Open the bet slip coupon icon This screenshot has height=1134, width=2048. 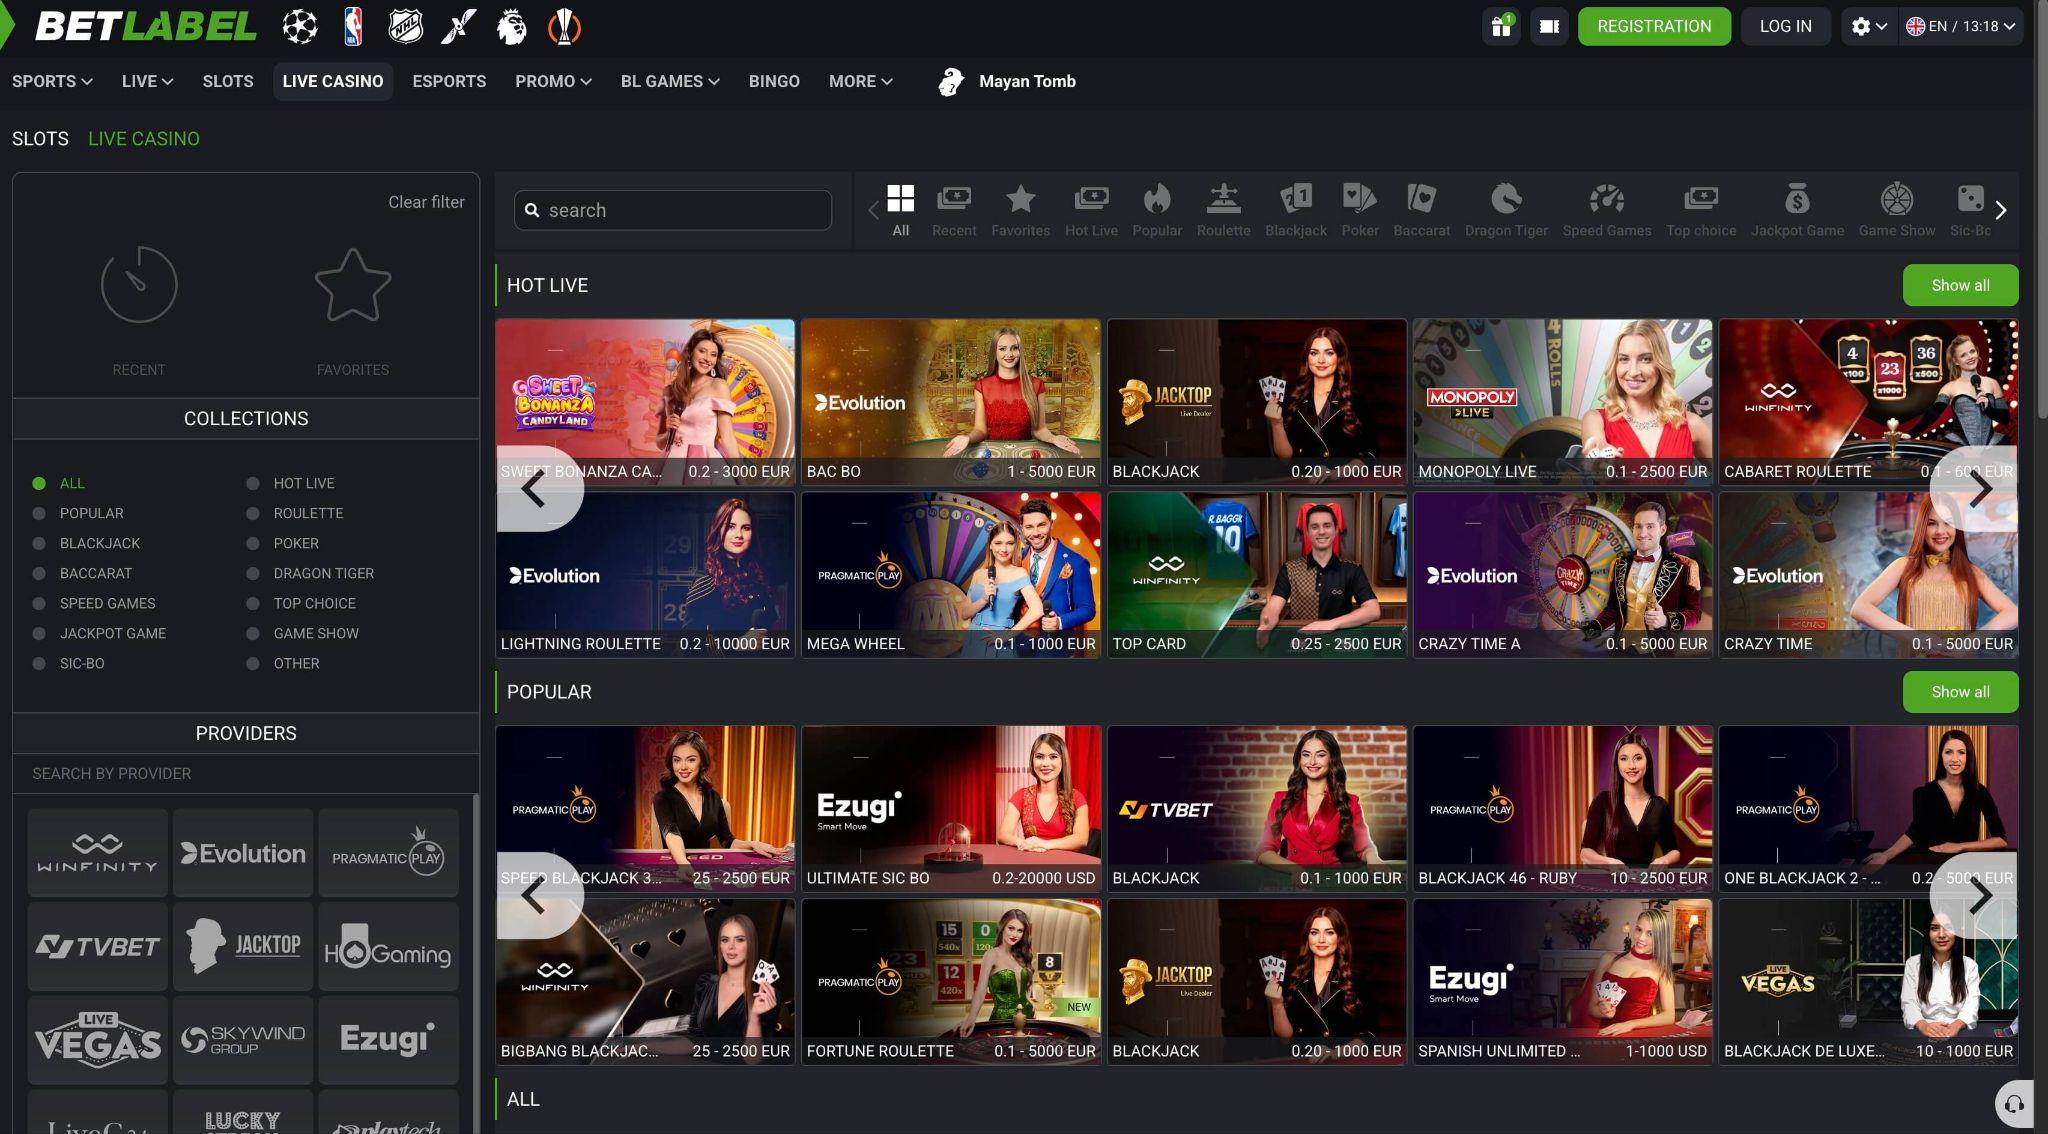click(x=1549, y=26)
